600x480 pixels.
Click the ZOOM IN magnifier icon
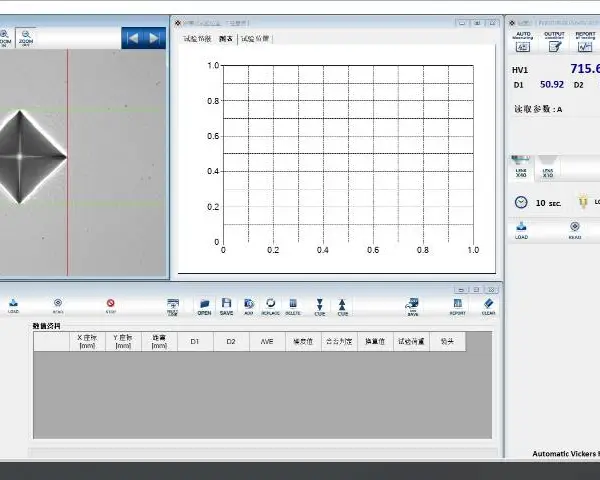pos(5,38)
